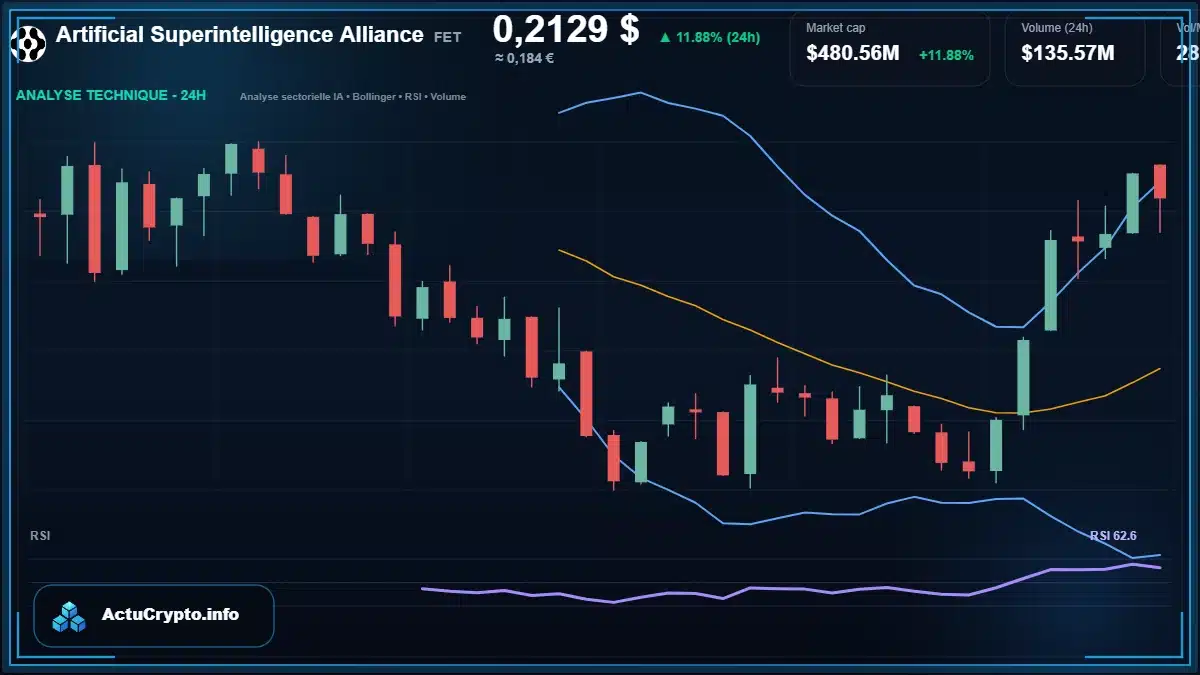Select the Market cap card
The height and width of the screenshot is (675, 1200).
tap(890, 47)
